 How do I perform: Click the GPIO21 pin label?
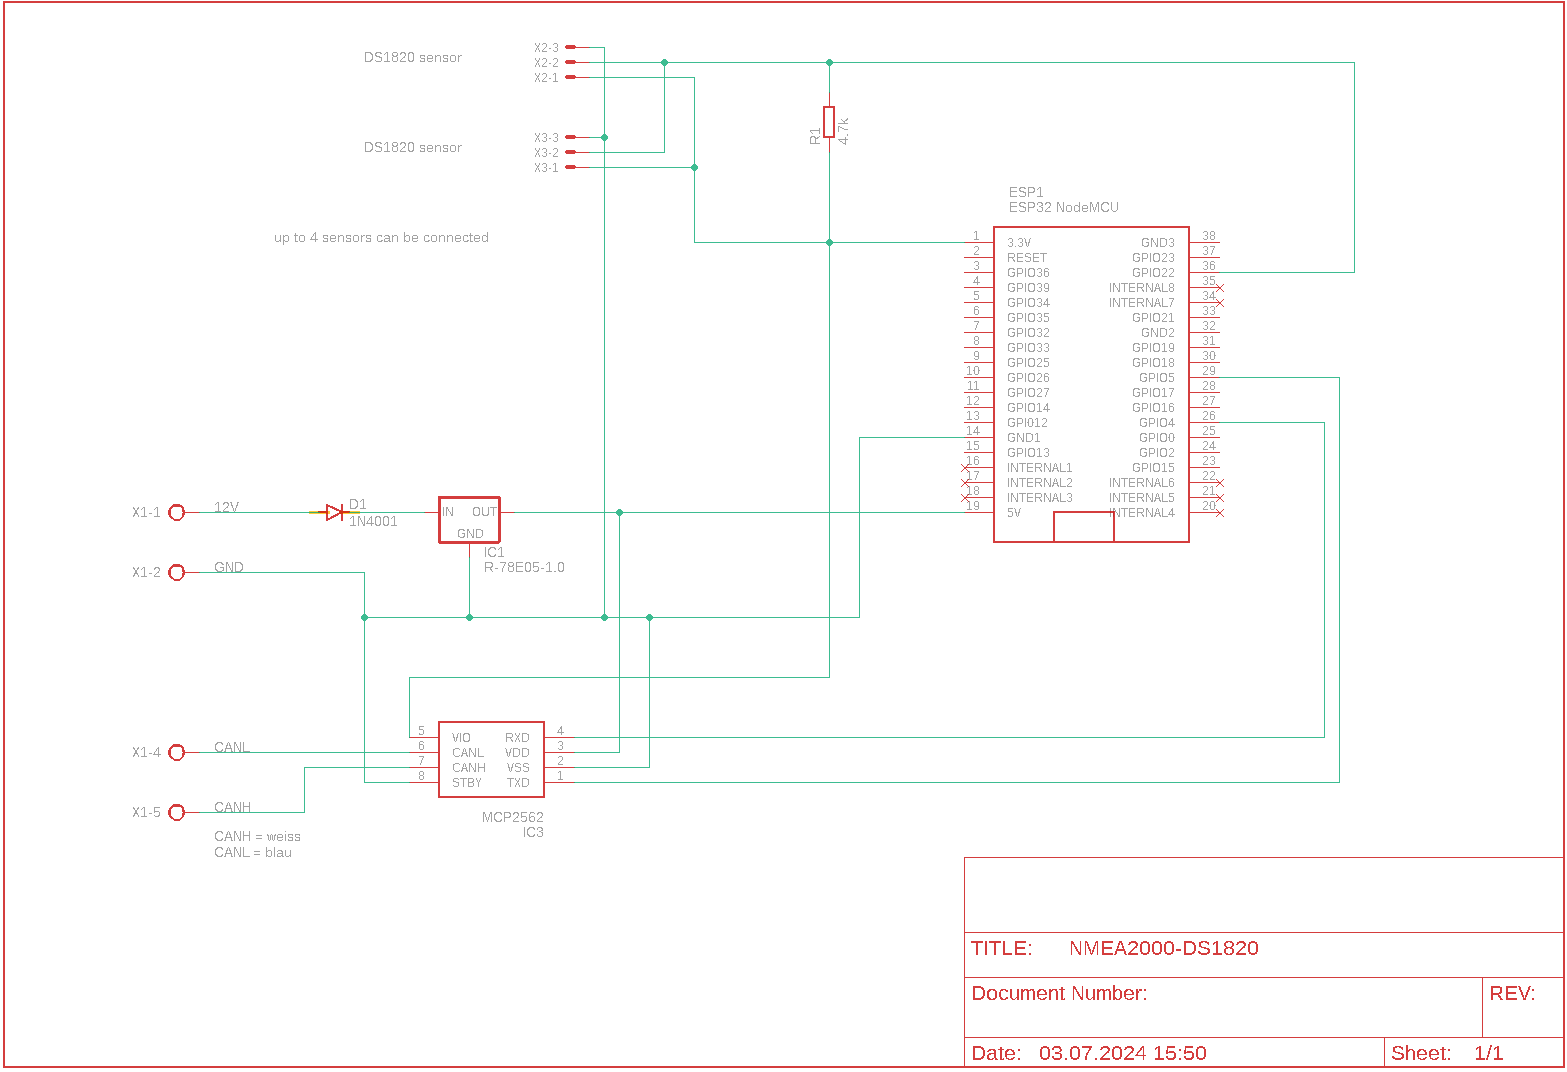pos(1154,318)
